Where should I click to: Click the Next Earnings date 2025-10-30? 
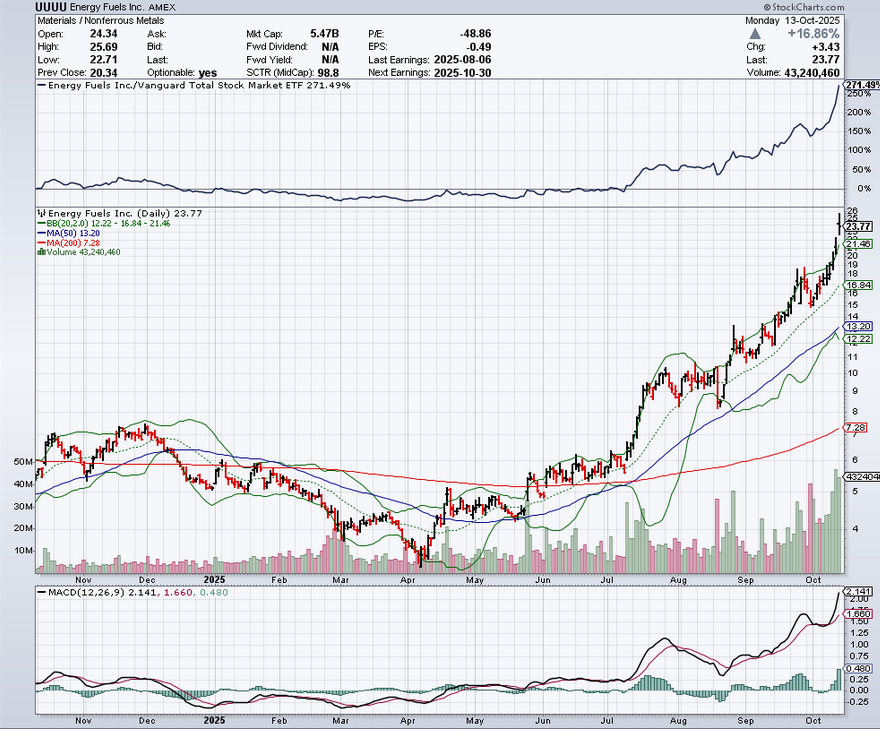coord(462,73)
